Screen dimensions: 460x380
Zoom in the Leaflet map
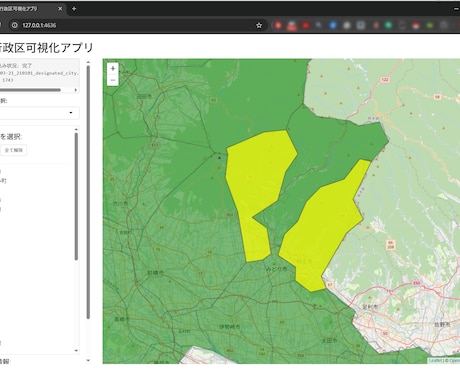click(x=113, y=69)
